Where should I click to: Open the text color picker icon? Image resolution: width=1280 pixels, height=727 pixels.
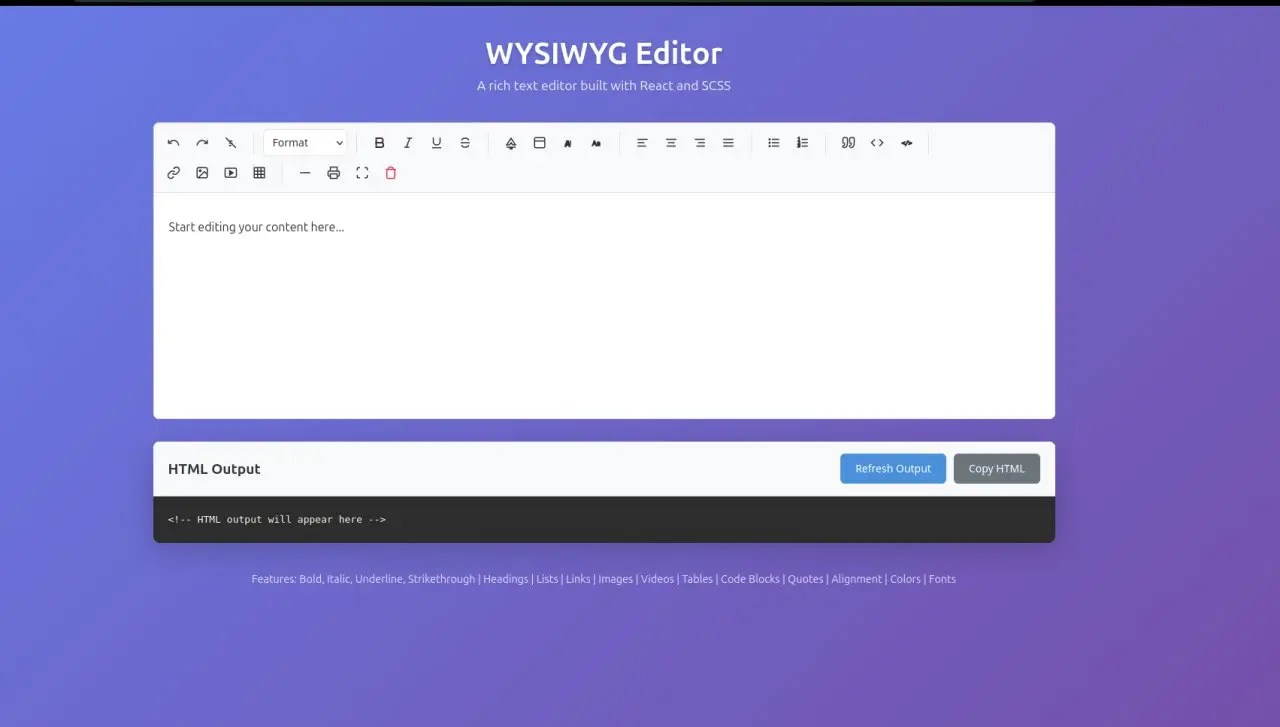point(511,143)
